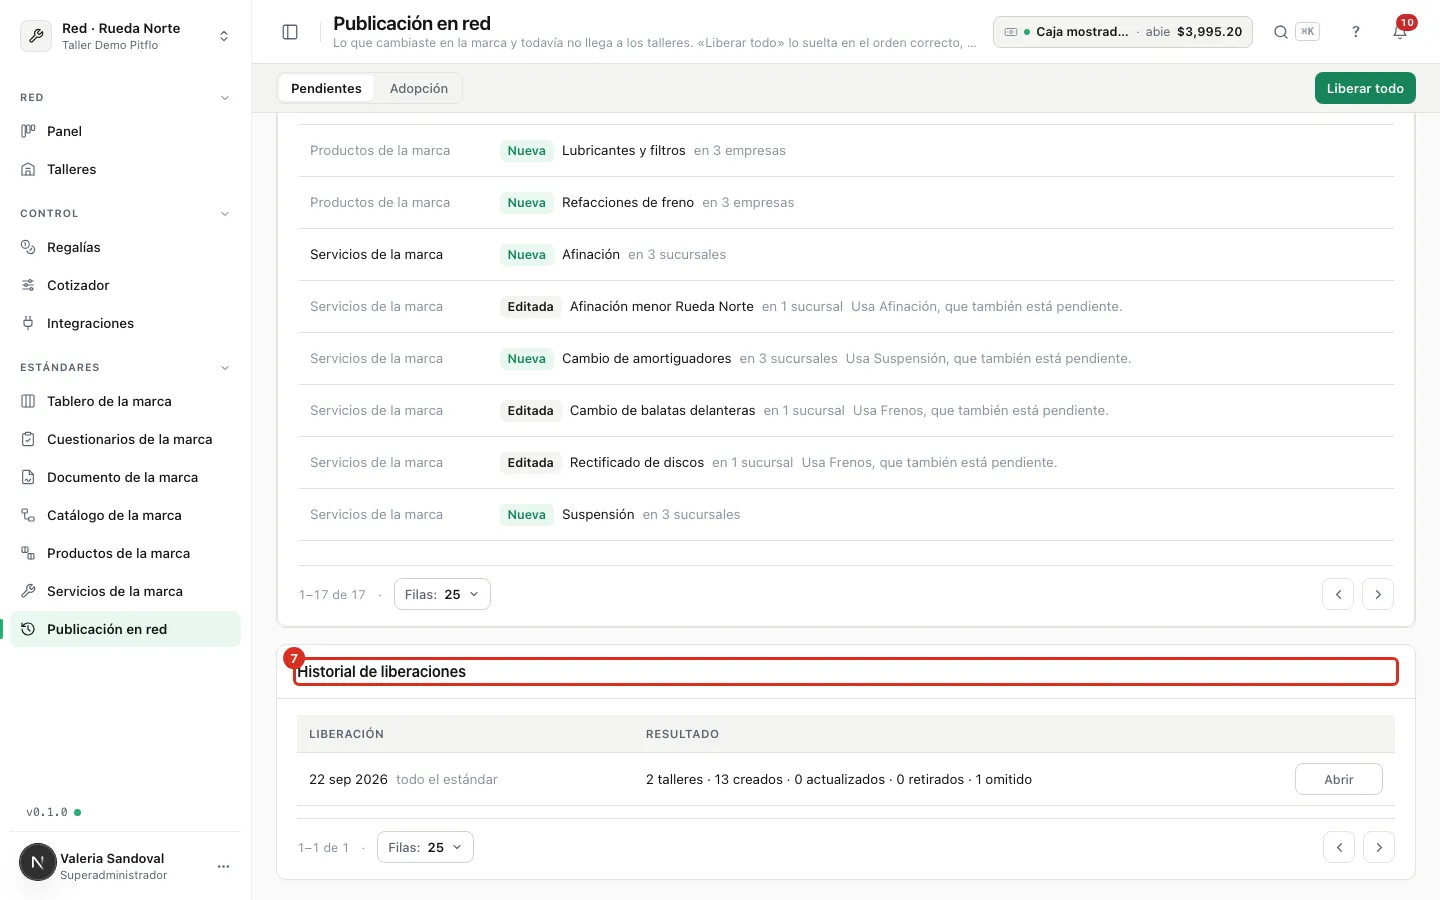The width and height of the screenshot is (1440, 900).
Task: Open user options three-dot menu
Action: pos(223,866)
